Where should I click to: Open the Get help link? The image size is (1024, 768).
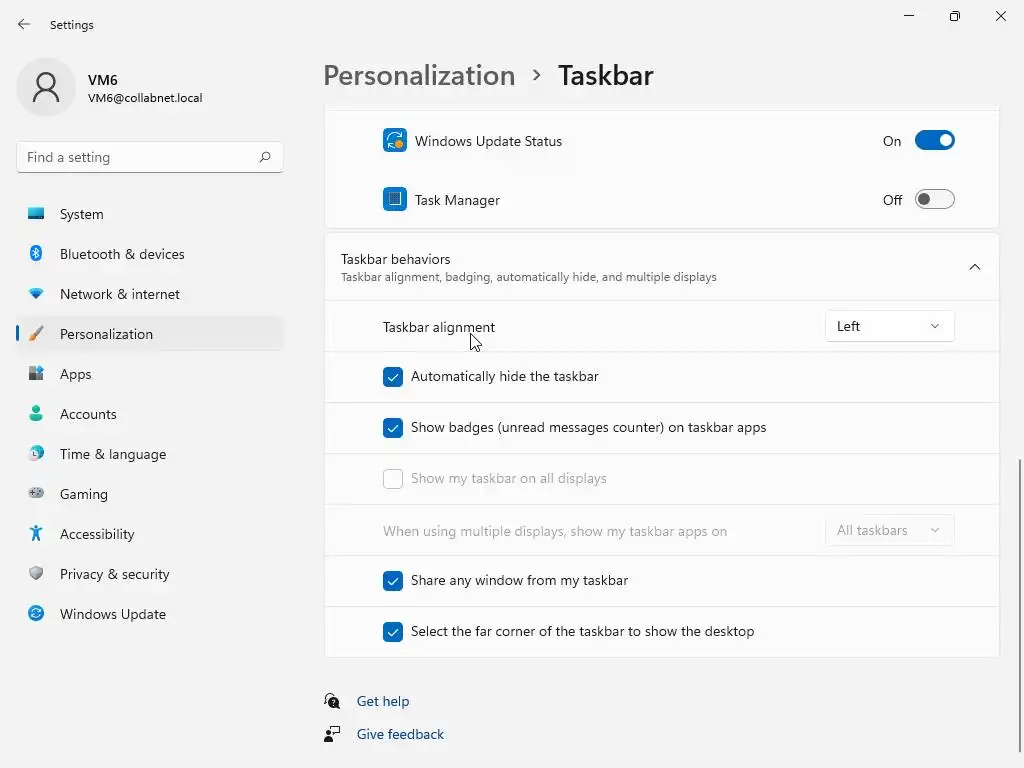pos(383,701)
